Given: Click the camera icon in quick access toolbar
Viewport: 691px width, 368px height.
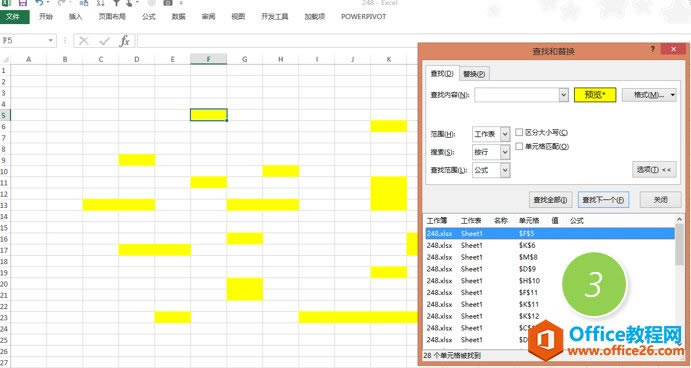Looking at the screenshot, I should coord(168,3).
